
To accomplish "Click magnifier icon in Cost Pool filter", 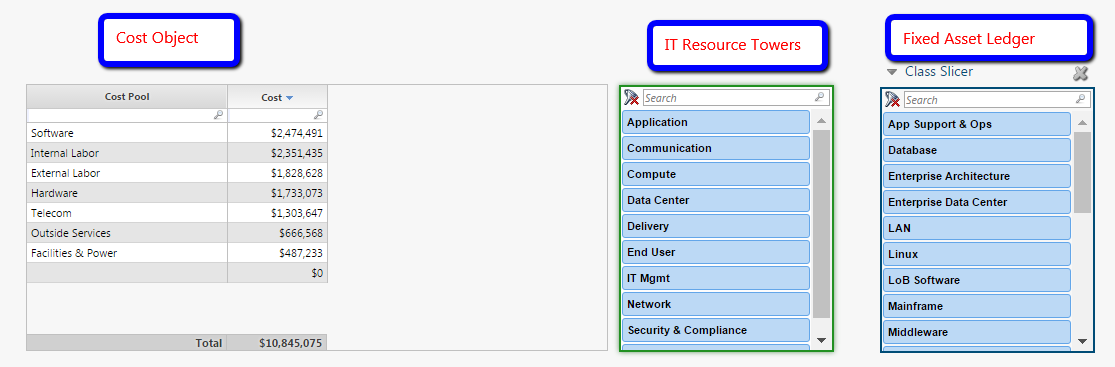I will pos(218,115).
